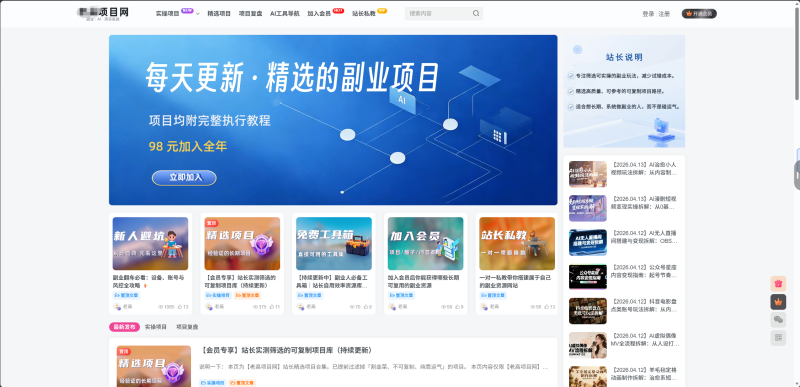Open title 一对一私教带你搭建属于自己的副业资源网站
Image resolution: width=800 pixels, height=387 pixels.
click(x=516, y=281)
